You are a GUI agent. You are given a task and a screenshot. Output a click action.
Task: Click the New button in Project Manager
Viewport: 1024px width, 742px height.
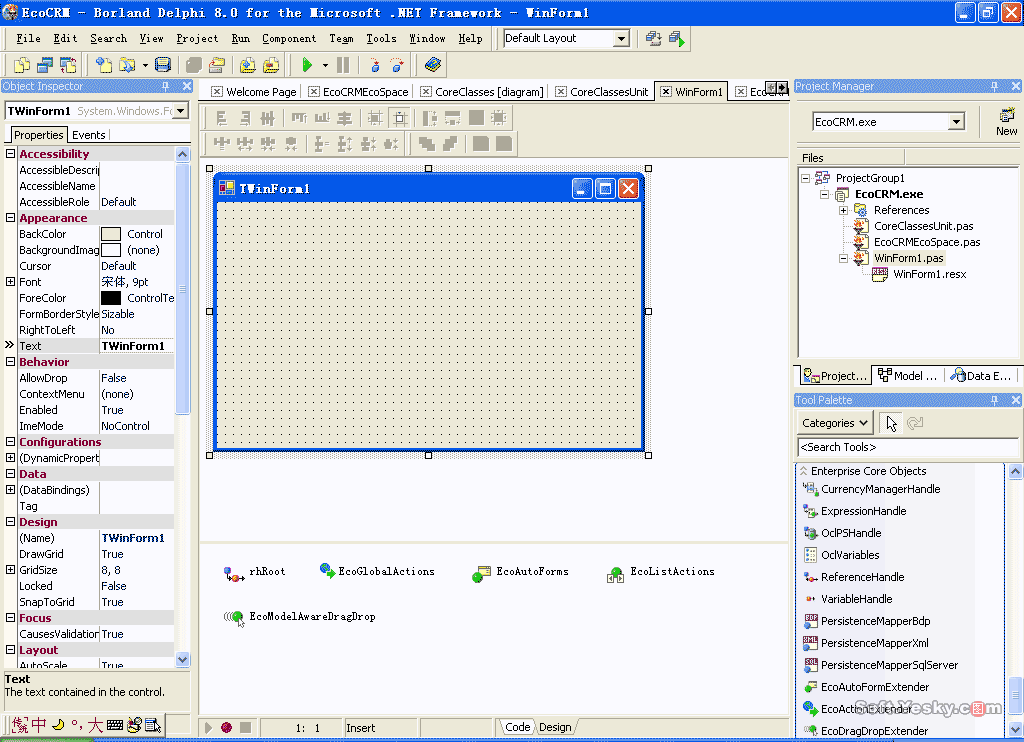click(1006, 122)
